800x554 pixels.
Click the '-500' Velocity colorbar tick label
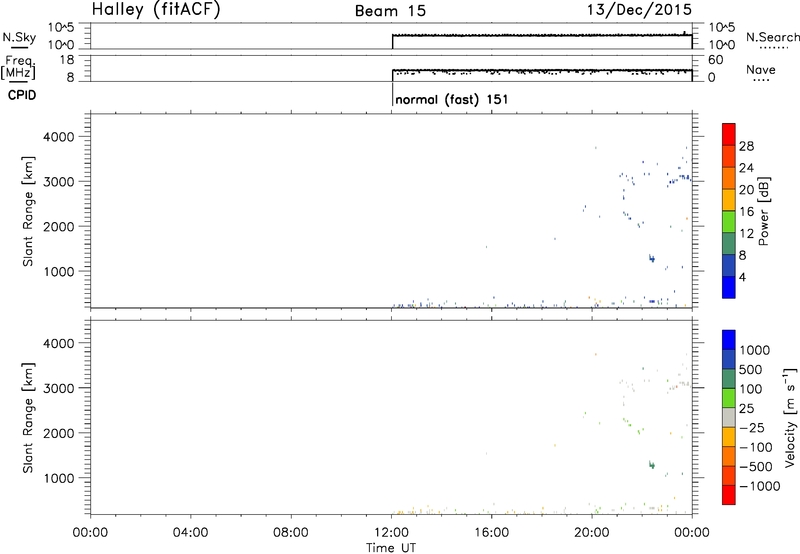(x=756, y=467)
